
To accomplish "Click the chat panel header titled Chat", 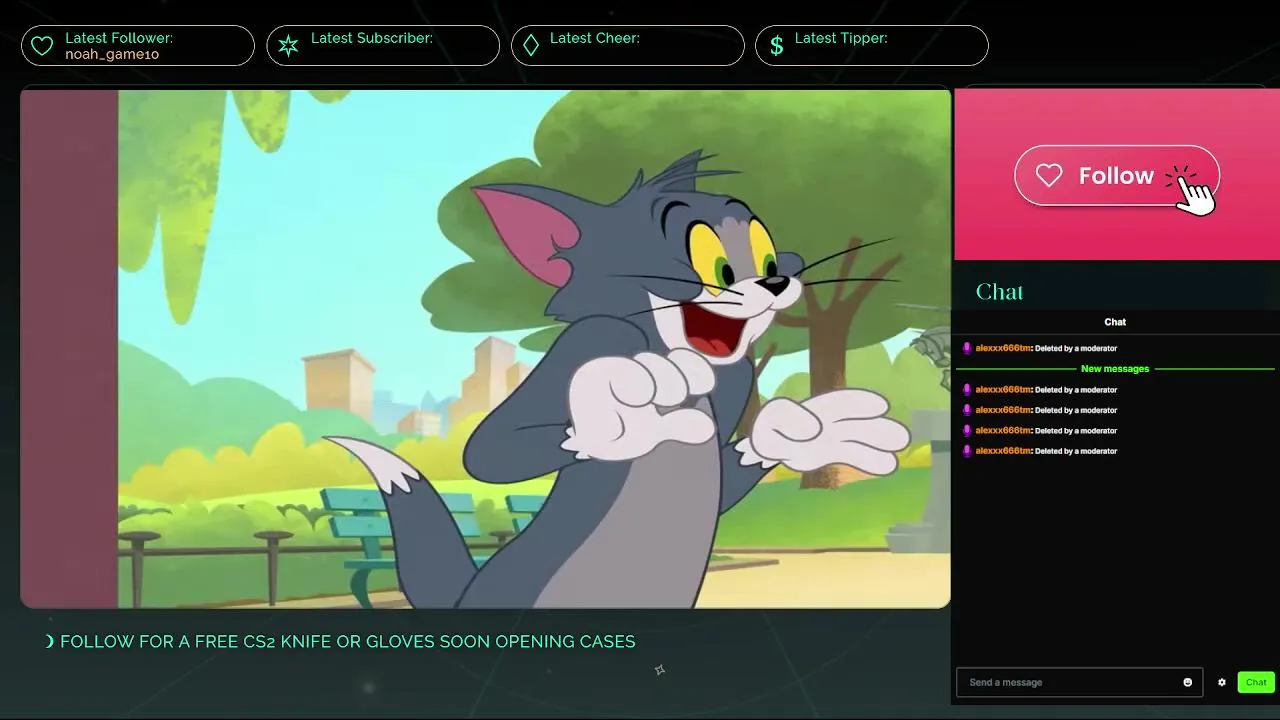I will 1115,322.
